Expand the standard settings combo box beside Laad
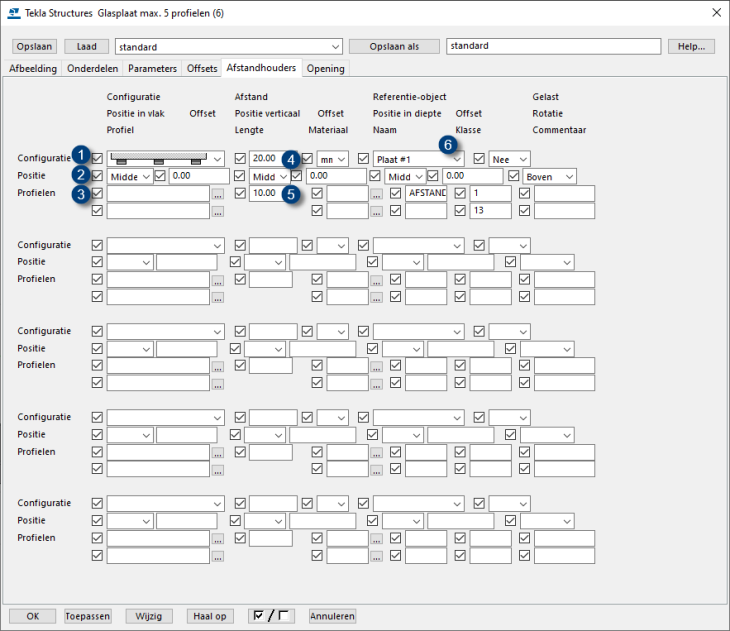730x631 pixels. tap(334, 47)
